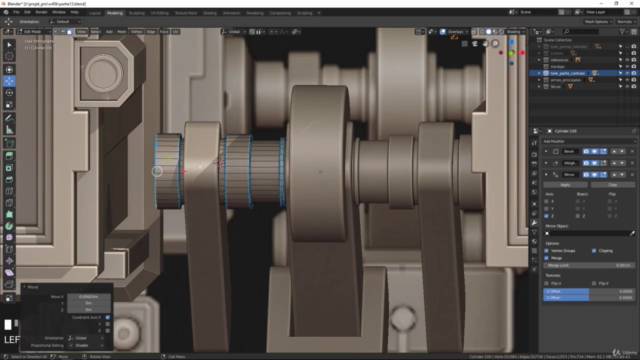The image size is (640, 360).
Task: Select the Inset Faces tool
Action: (x=9, y=168)
